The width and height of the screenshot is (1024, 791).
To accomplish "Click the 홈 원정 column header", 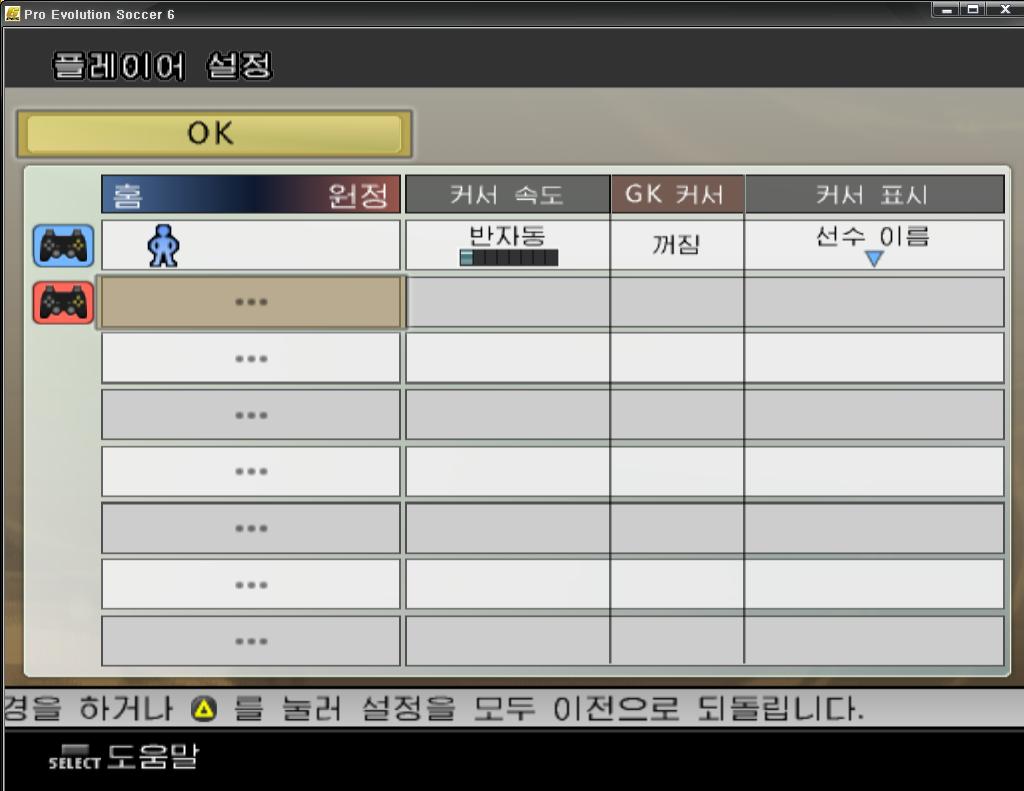I will 251,194.
